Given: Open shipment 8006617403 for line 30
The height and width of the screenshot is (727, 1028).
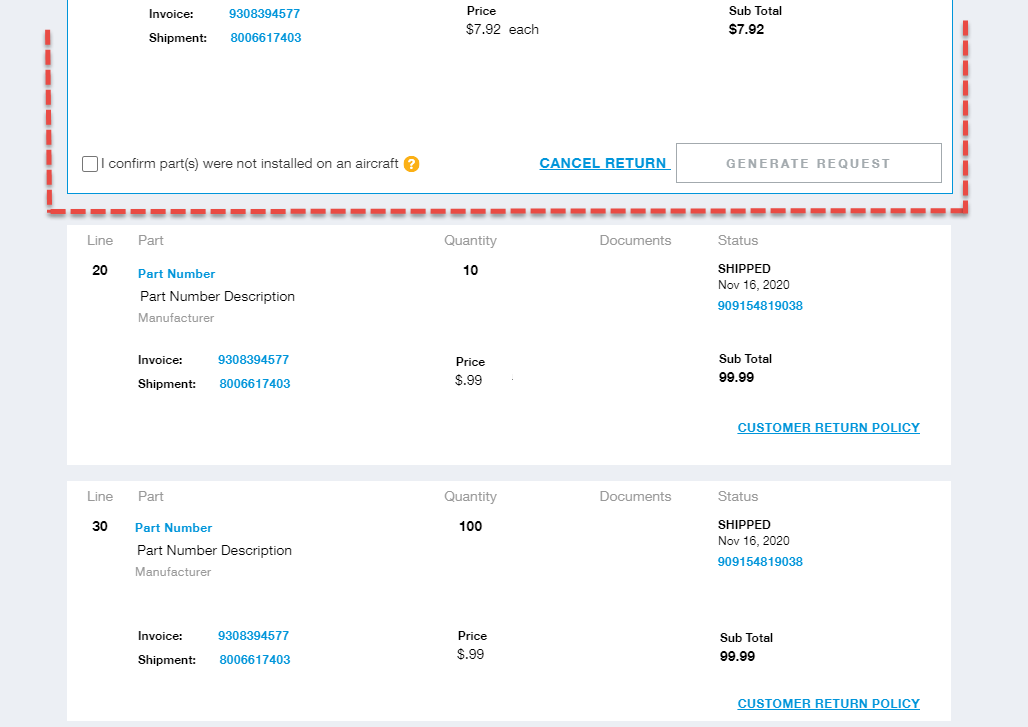Looking at the screenshot, I should coord(255,660).
